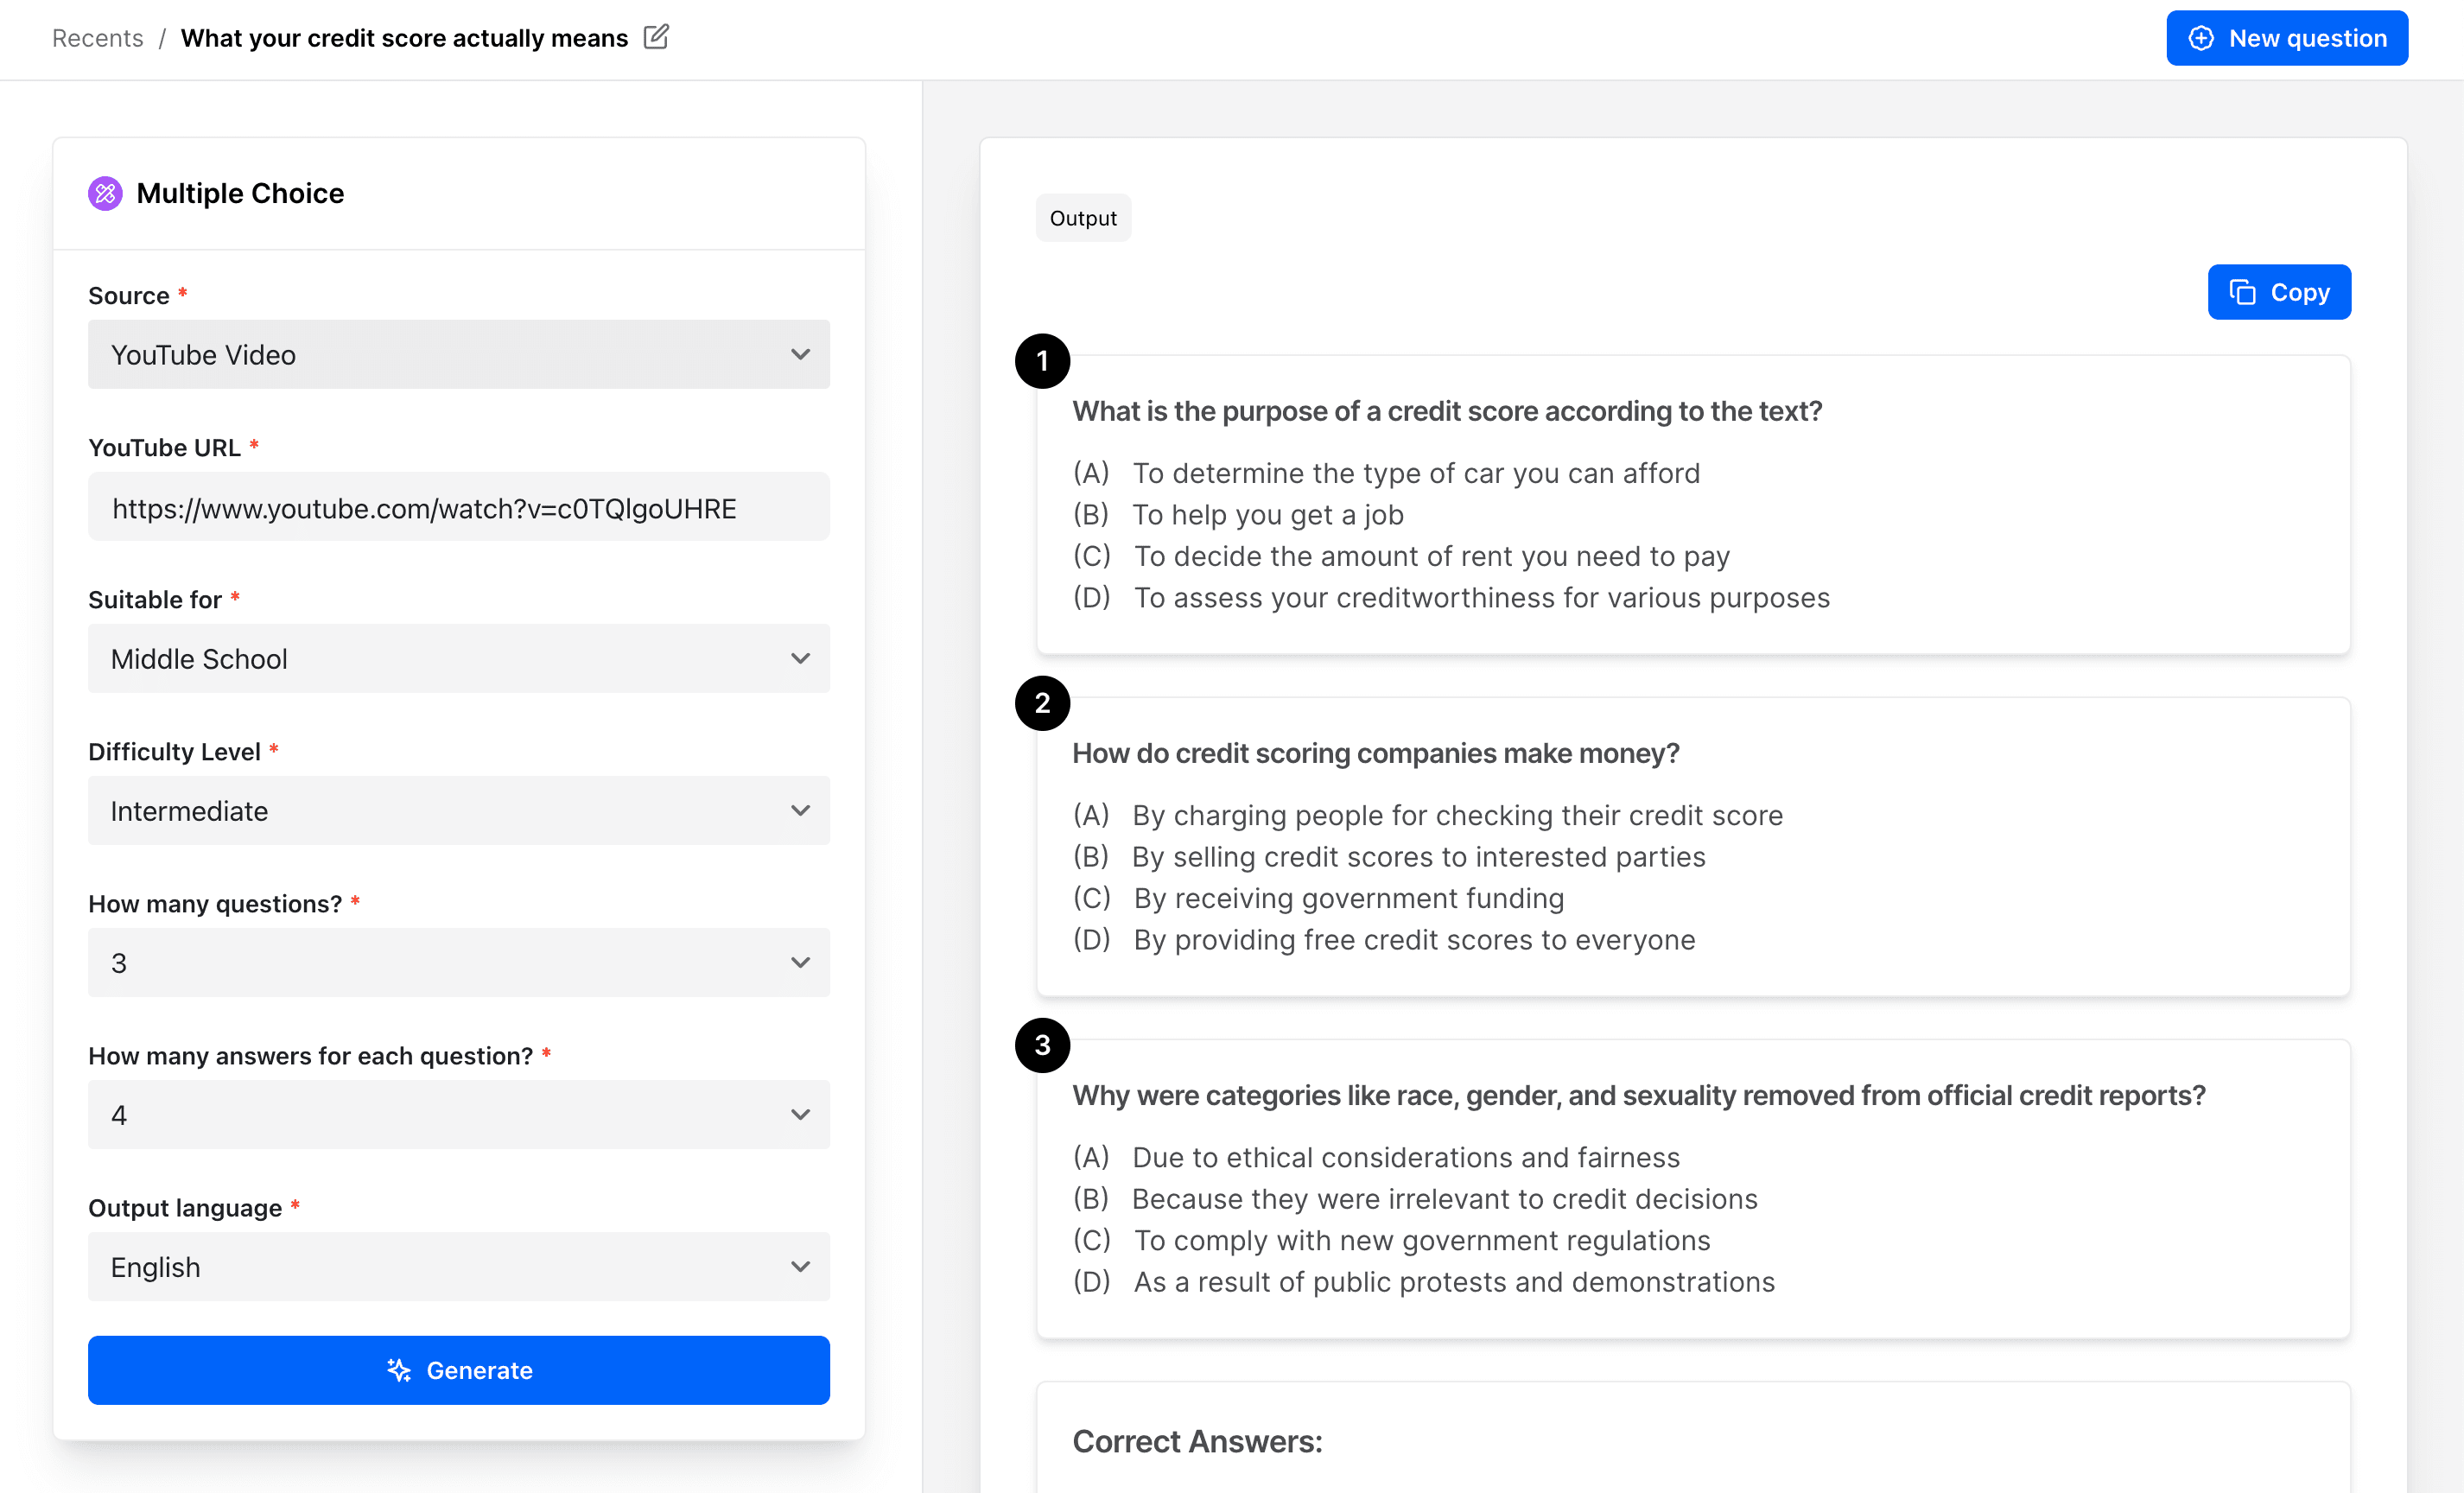Click the New question button
Image resolution: width=2464 pixels, height=1493 pixels.
(x=2288, y=37)
